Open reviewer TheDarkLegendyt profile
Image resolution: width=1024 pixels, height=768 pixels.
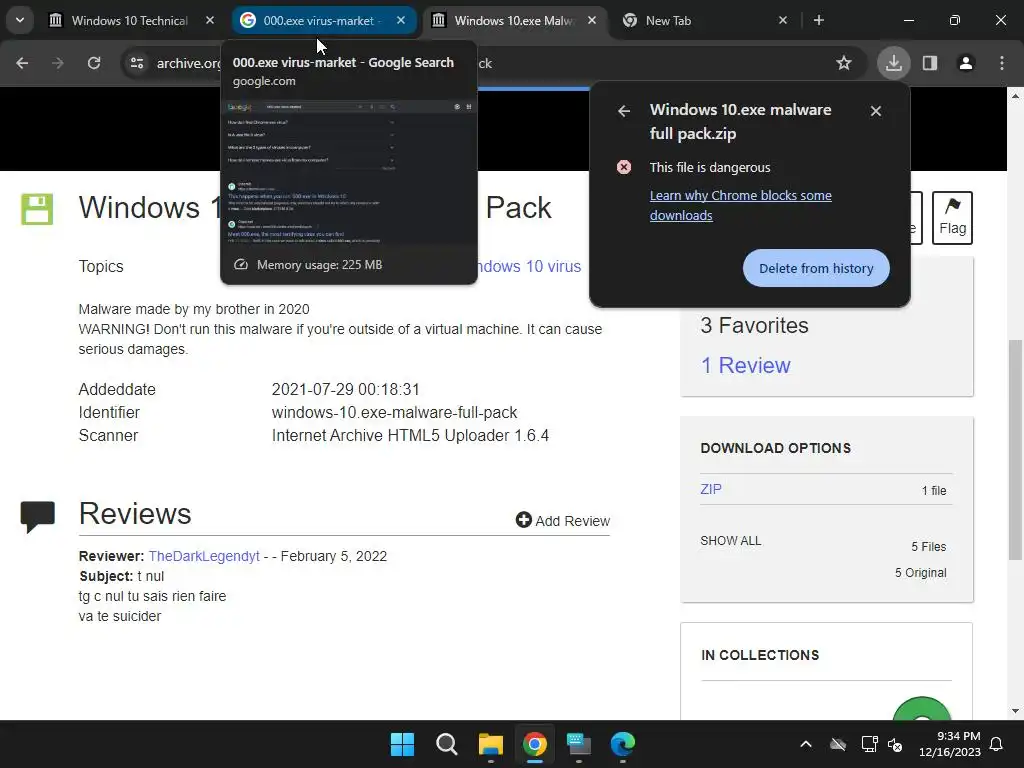click(x=204, y=556)
